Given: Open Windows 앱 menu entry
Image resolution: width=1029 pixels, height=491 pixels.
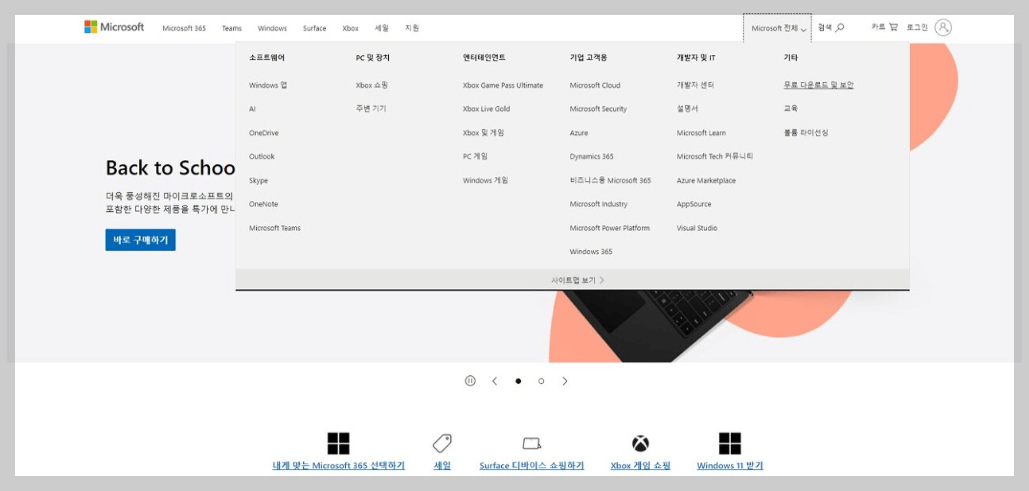Looking at the screenshot, I should click(x=268, y=85).
